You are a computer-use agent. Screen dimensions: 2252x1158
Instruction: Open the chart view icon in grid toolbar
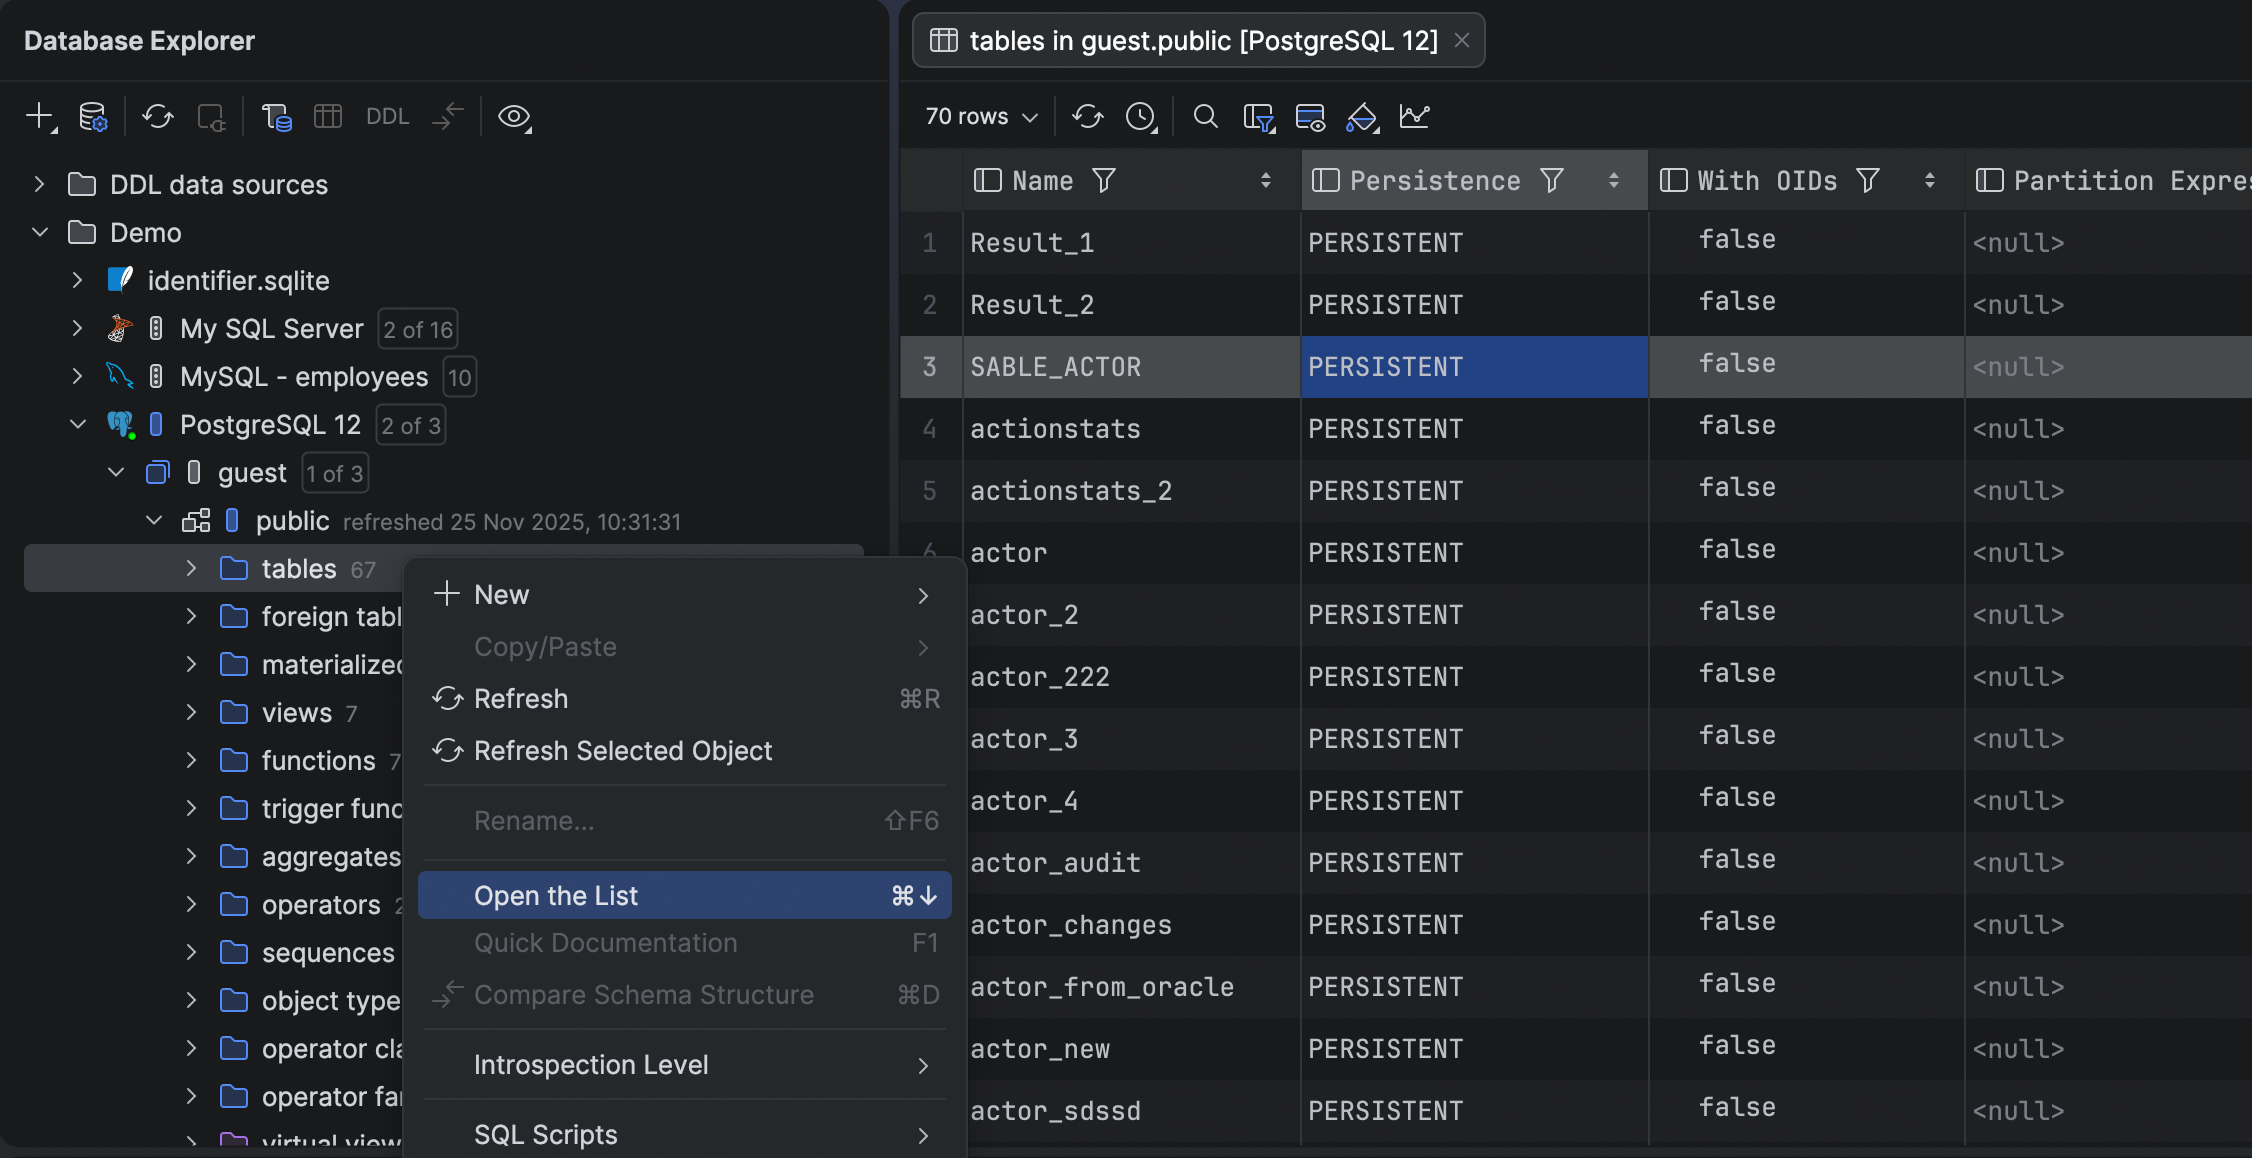tap(1414, 116)
